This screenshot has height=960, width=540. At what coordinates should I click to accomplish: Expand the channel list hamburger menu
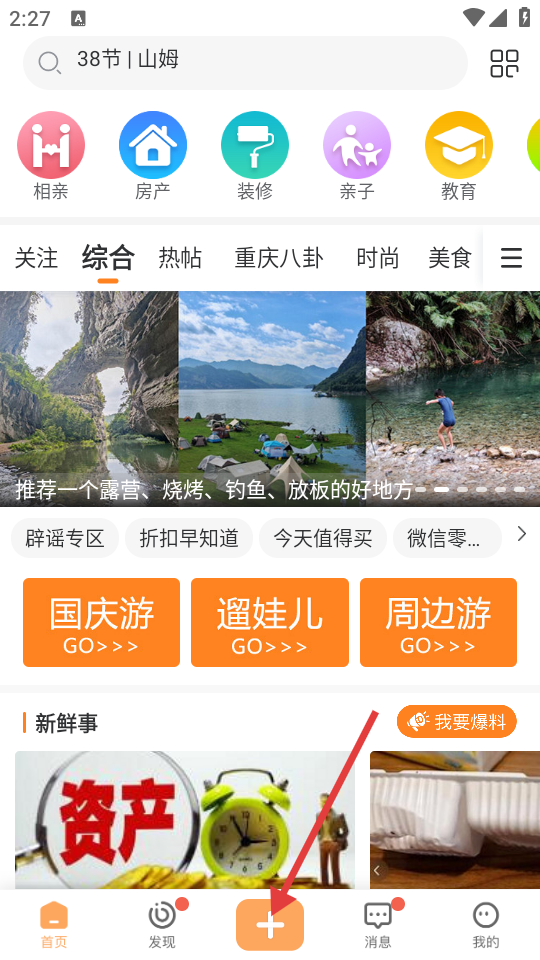[511, 258]
